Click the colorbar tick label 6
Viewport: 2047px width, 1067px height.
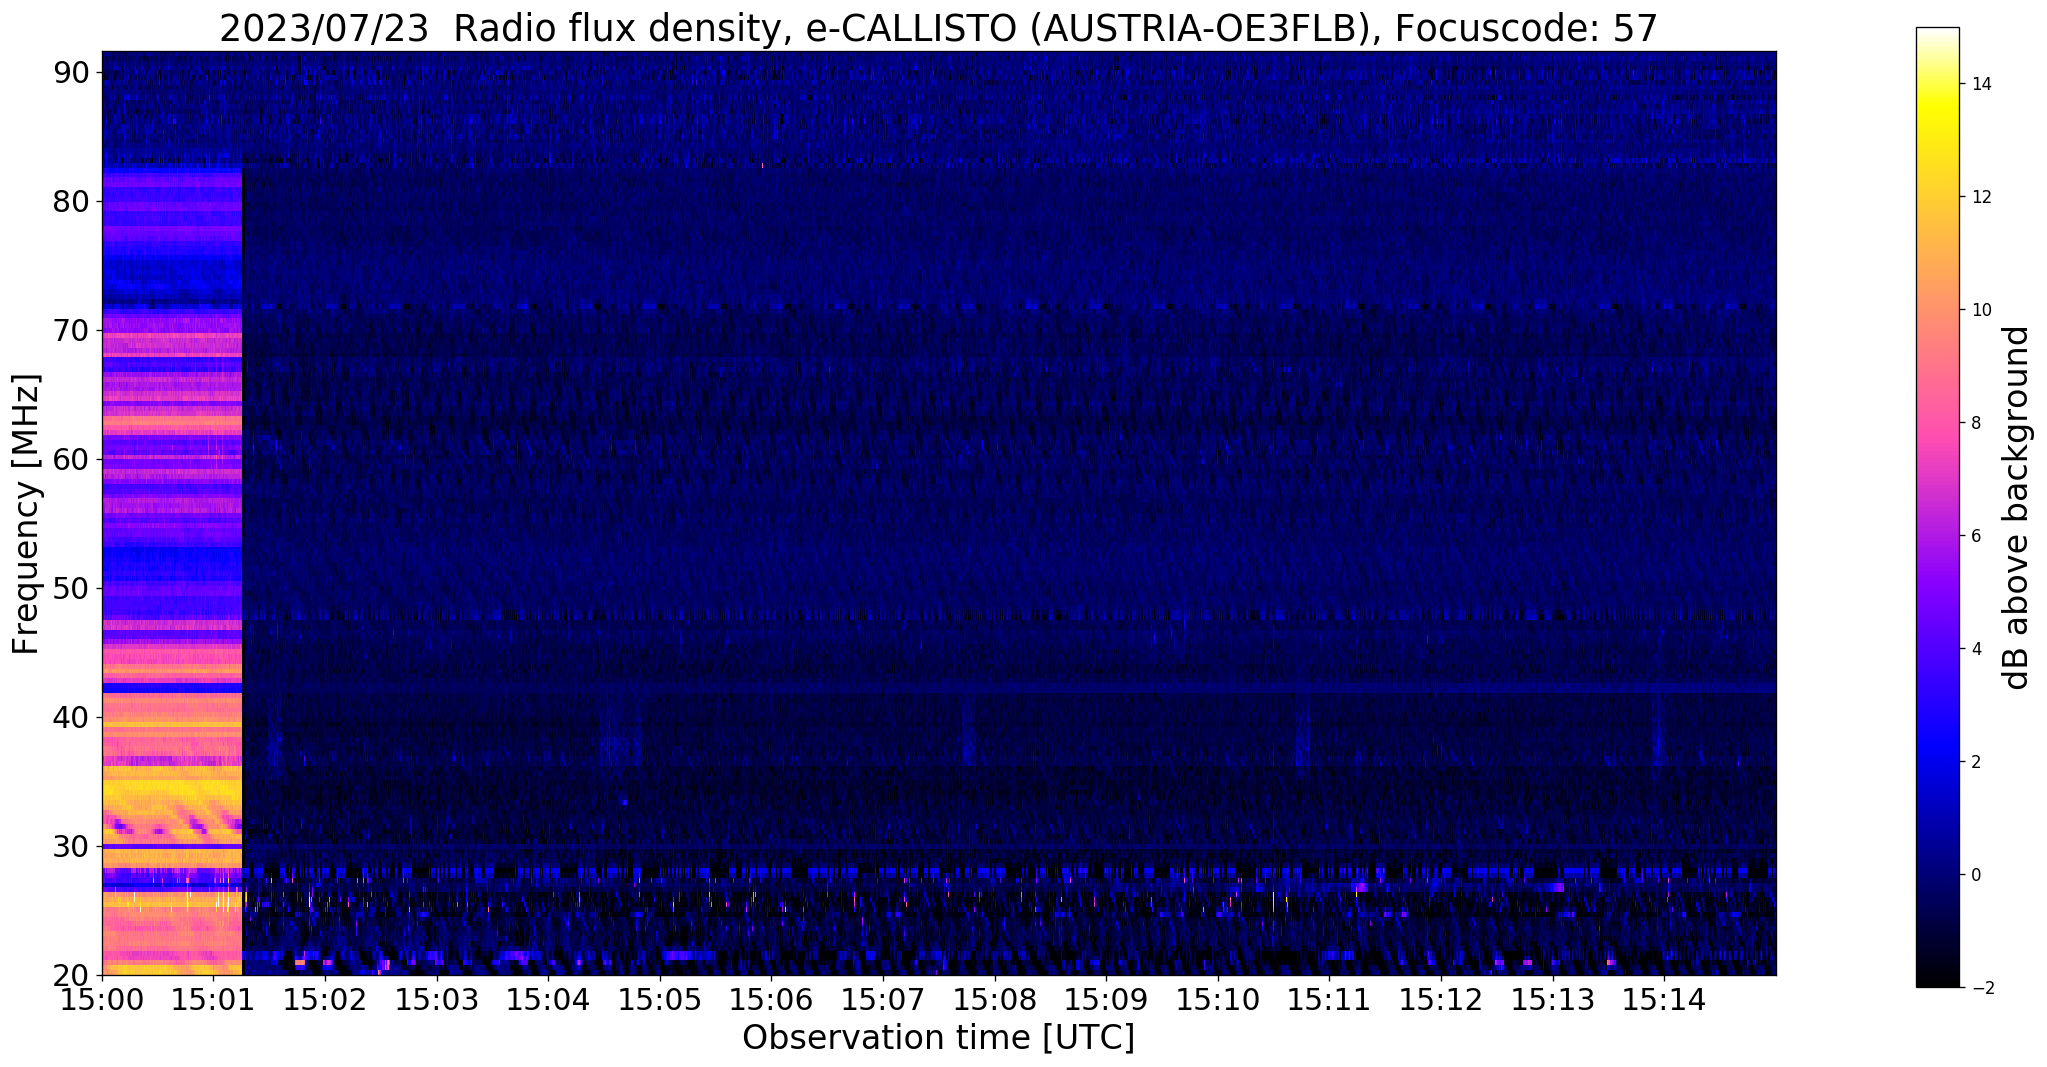point(1975,536)
